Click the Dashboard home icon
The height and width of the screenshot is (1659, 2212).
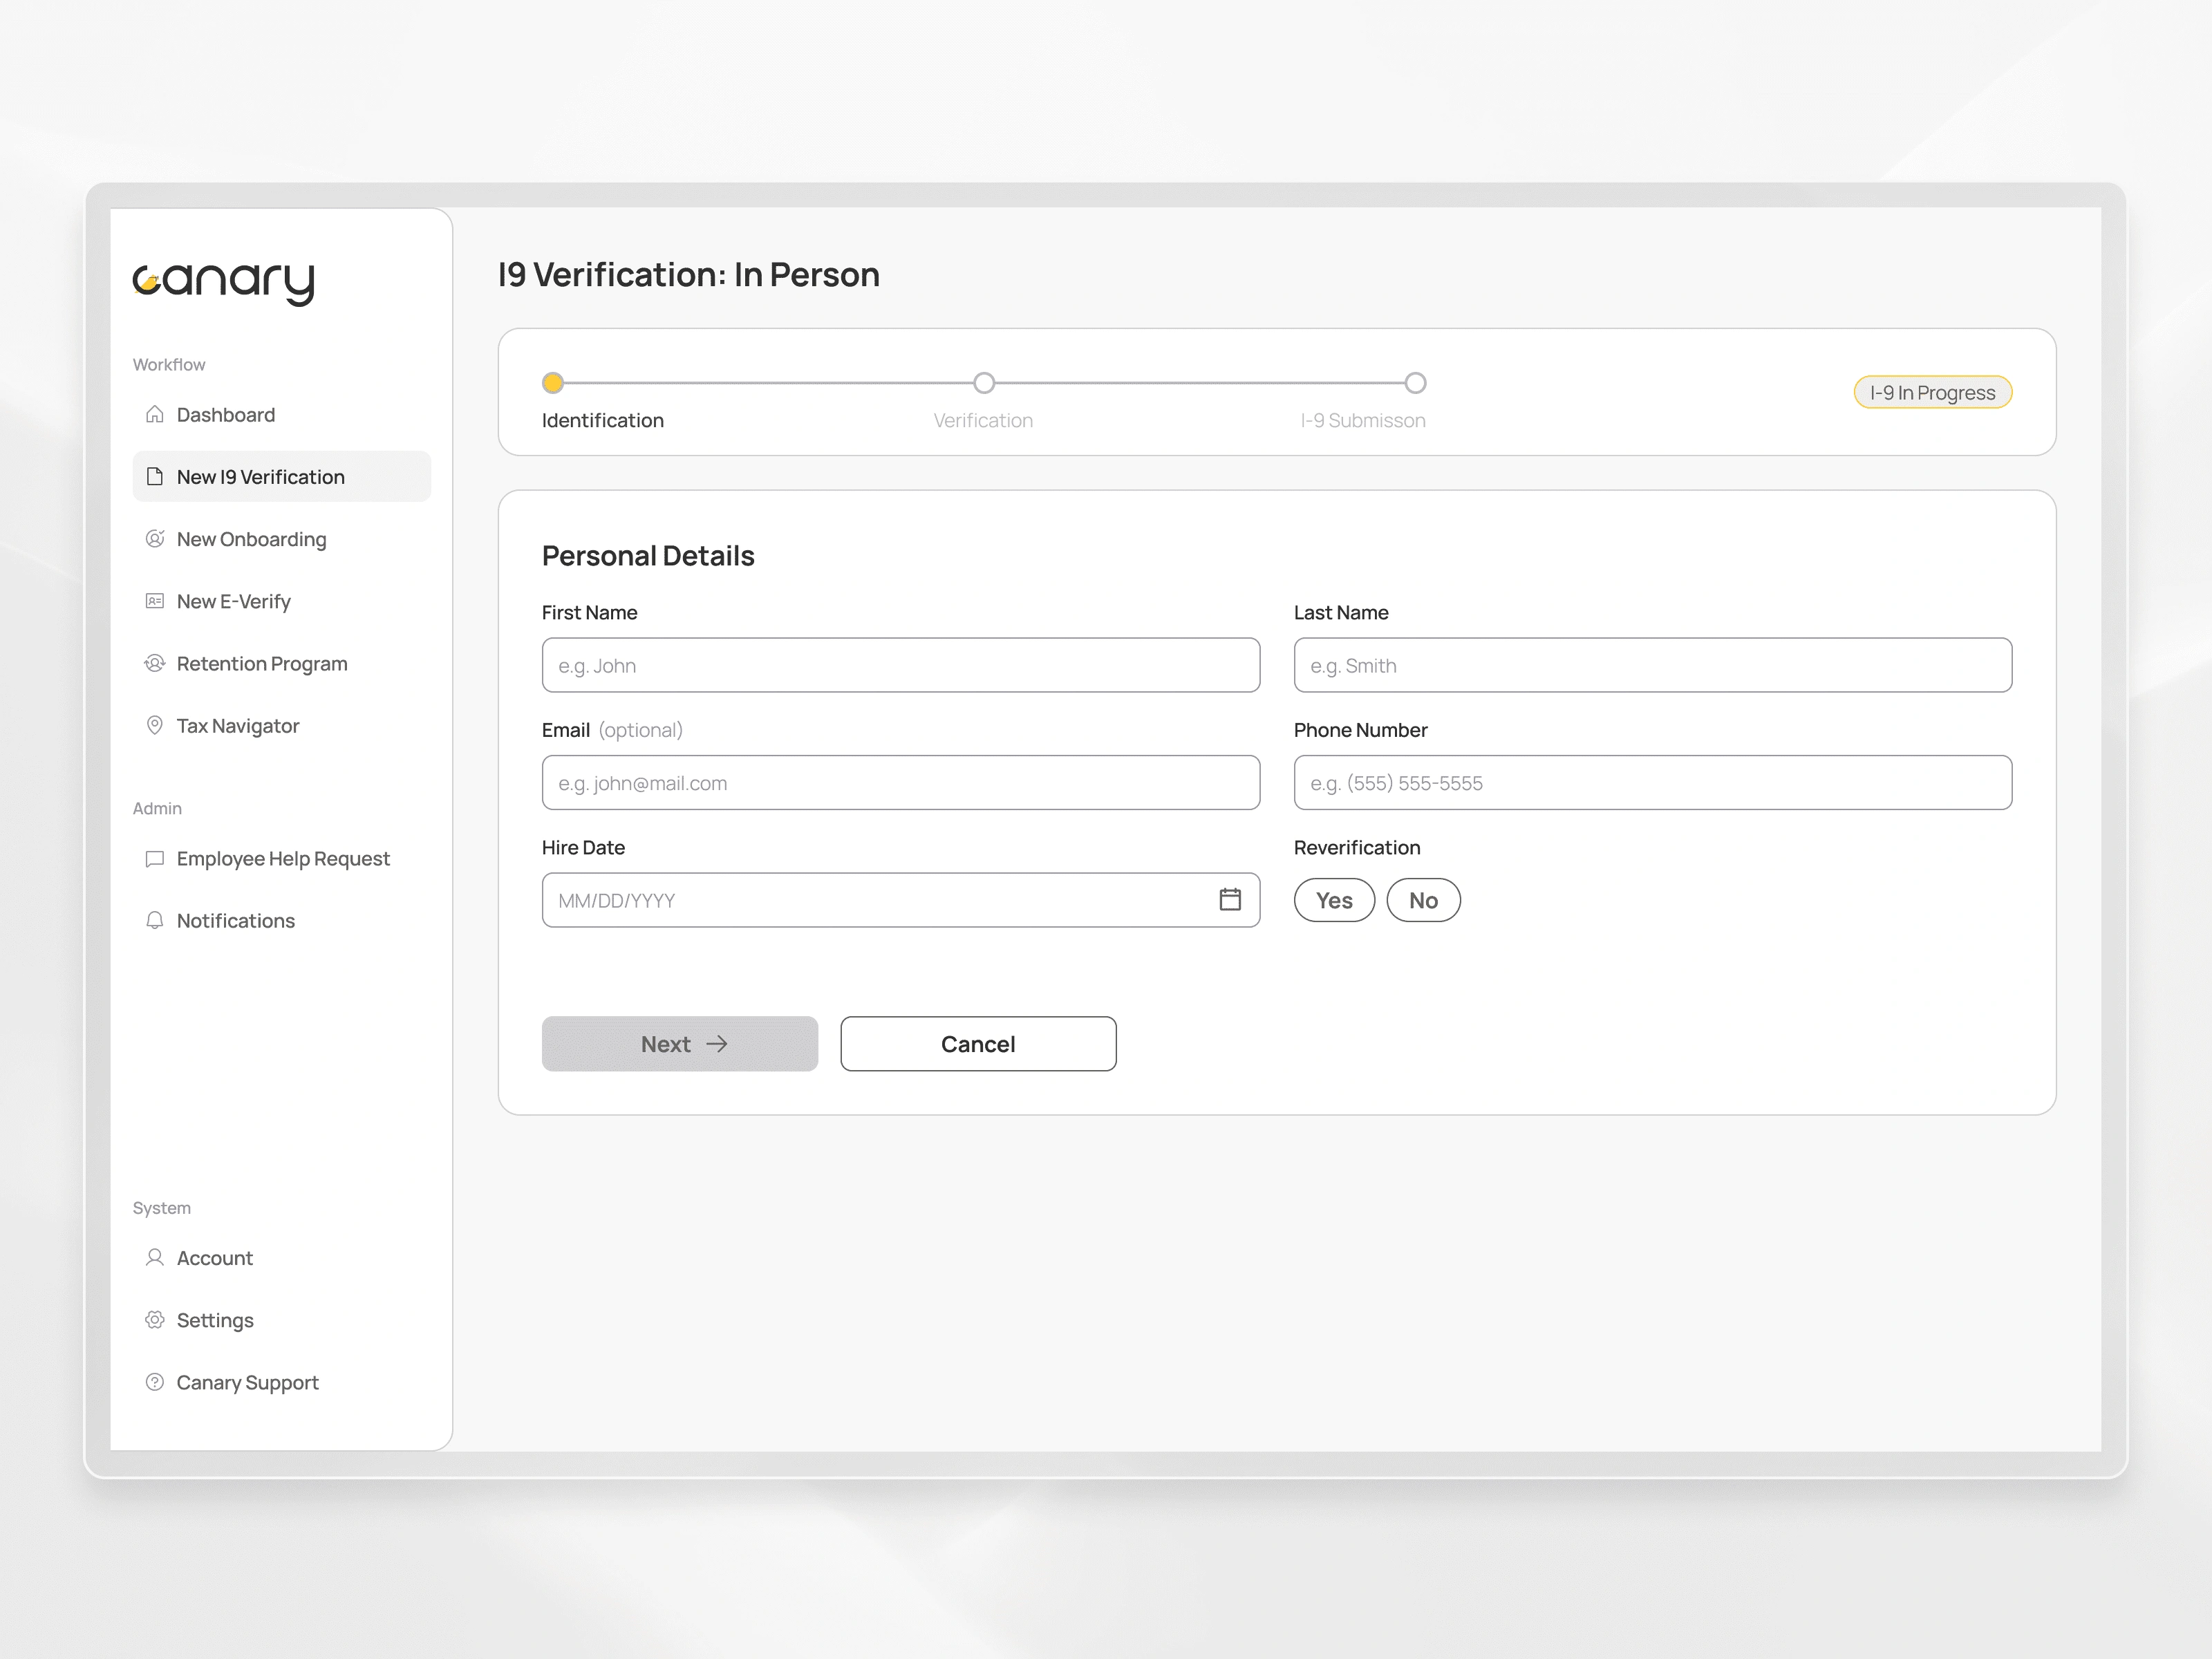[154, 414]
